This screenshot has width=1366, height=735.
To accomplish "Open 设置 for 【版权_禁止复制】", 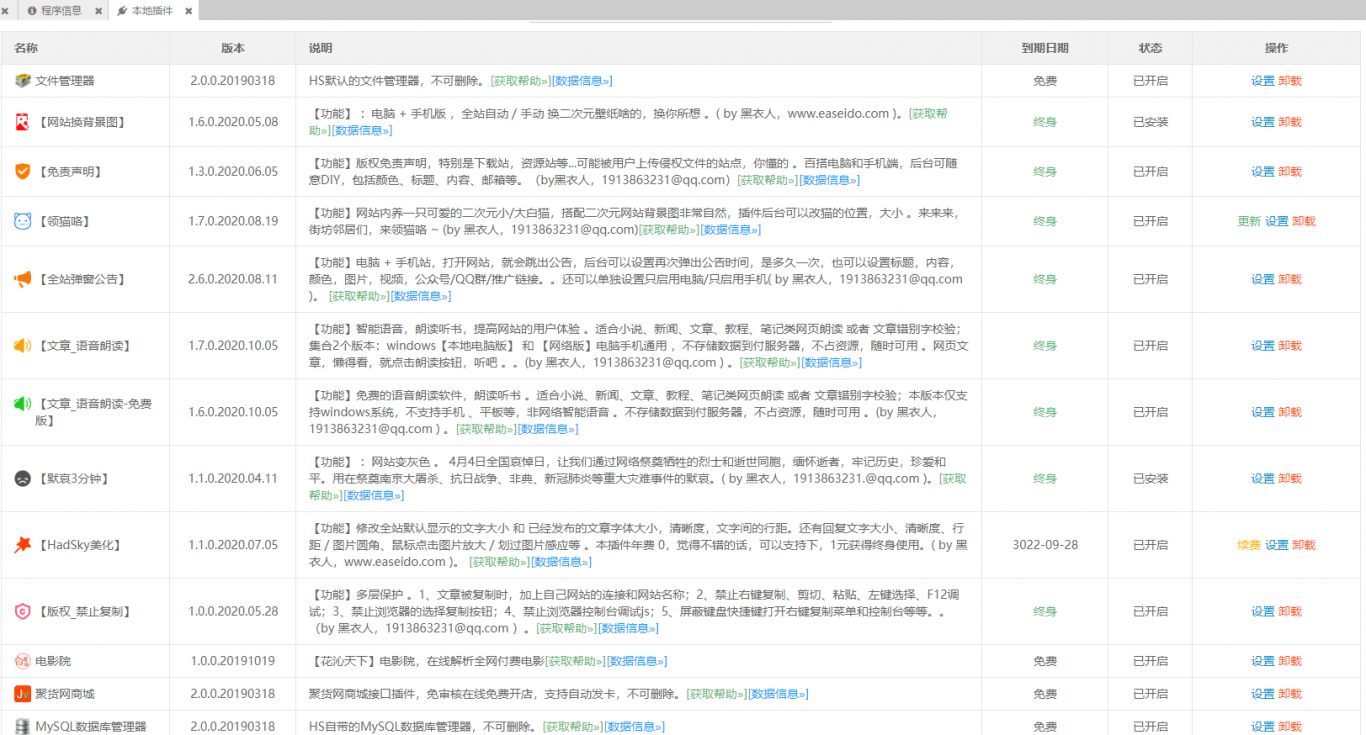I will coord(1263,611).
